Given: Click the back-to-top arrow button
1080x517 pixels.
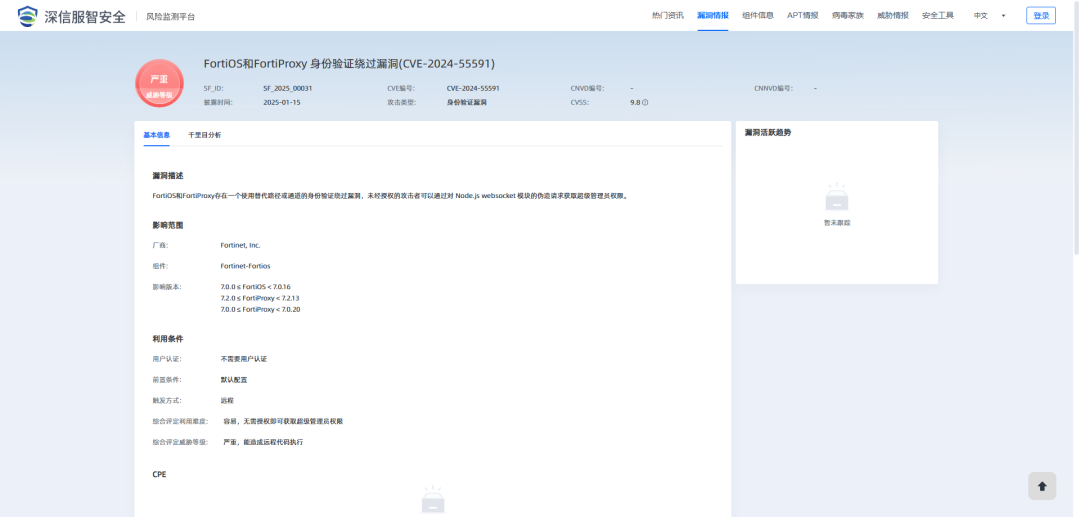Looking at the screenshot, I should click(1041, 486).
